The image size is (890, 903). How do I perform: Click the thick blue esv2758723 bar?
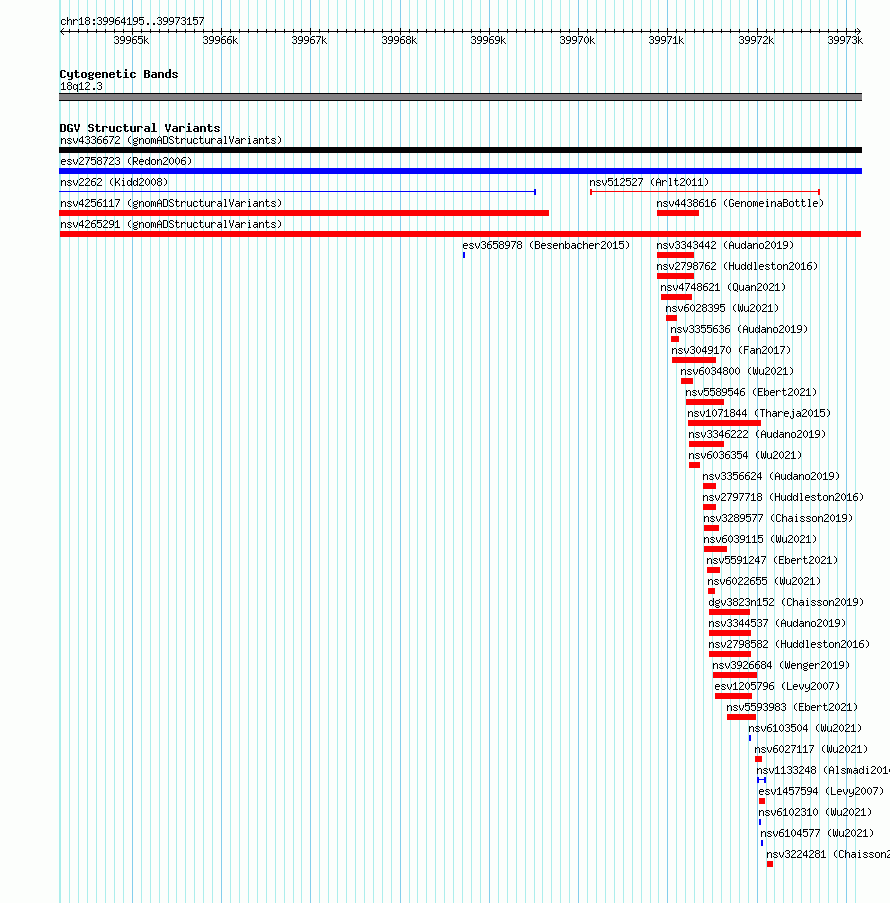coord(460,171)
